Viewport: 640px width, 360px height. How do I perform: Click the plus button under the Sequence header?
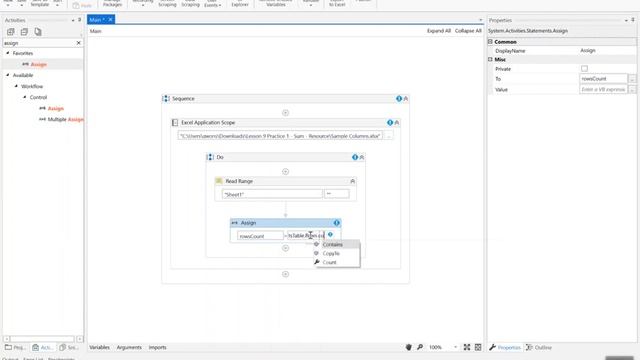(x=285, y=113)
